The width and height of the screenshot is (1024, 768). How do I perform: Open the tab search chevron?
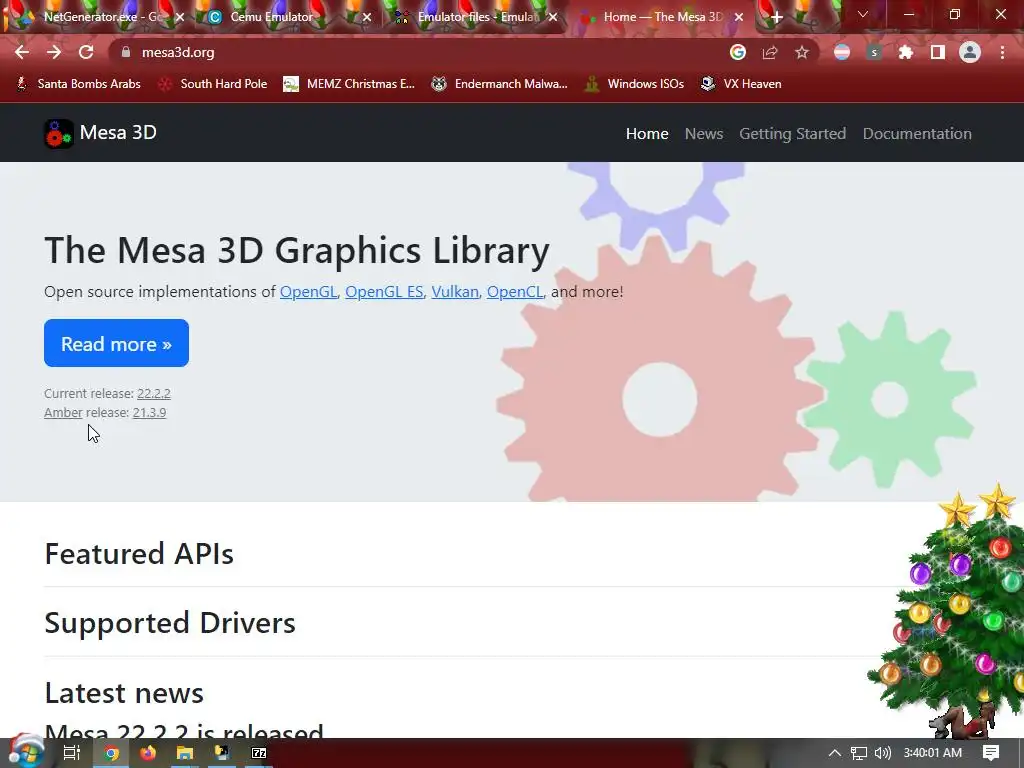pos(863,14)
